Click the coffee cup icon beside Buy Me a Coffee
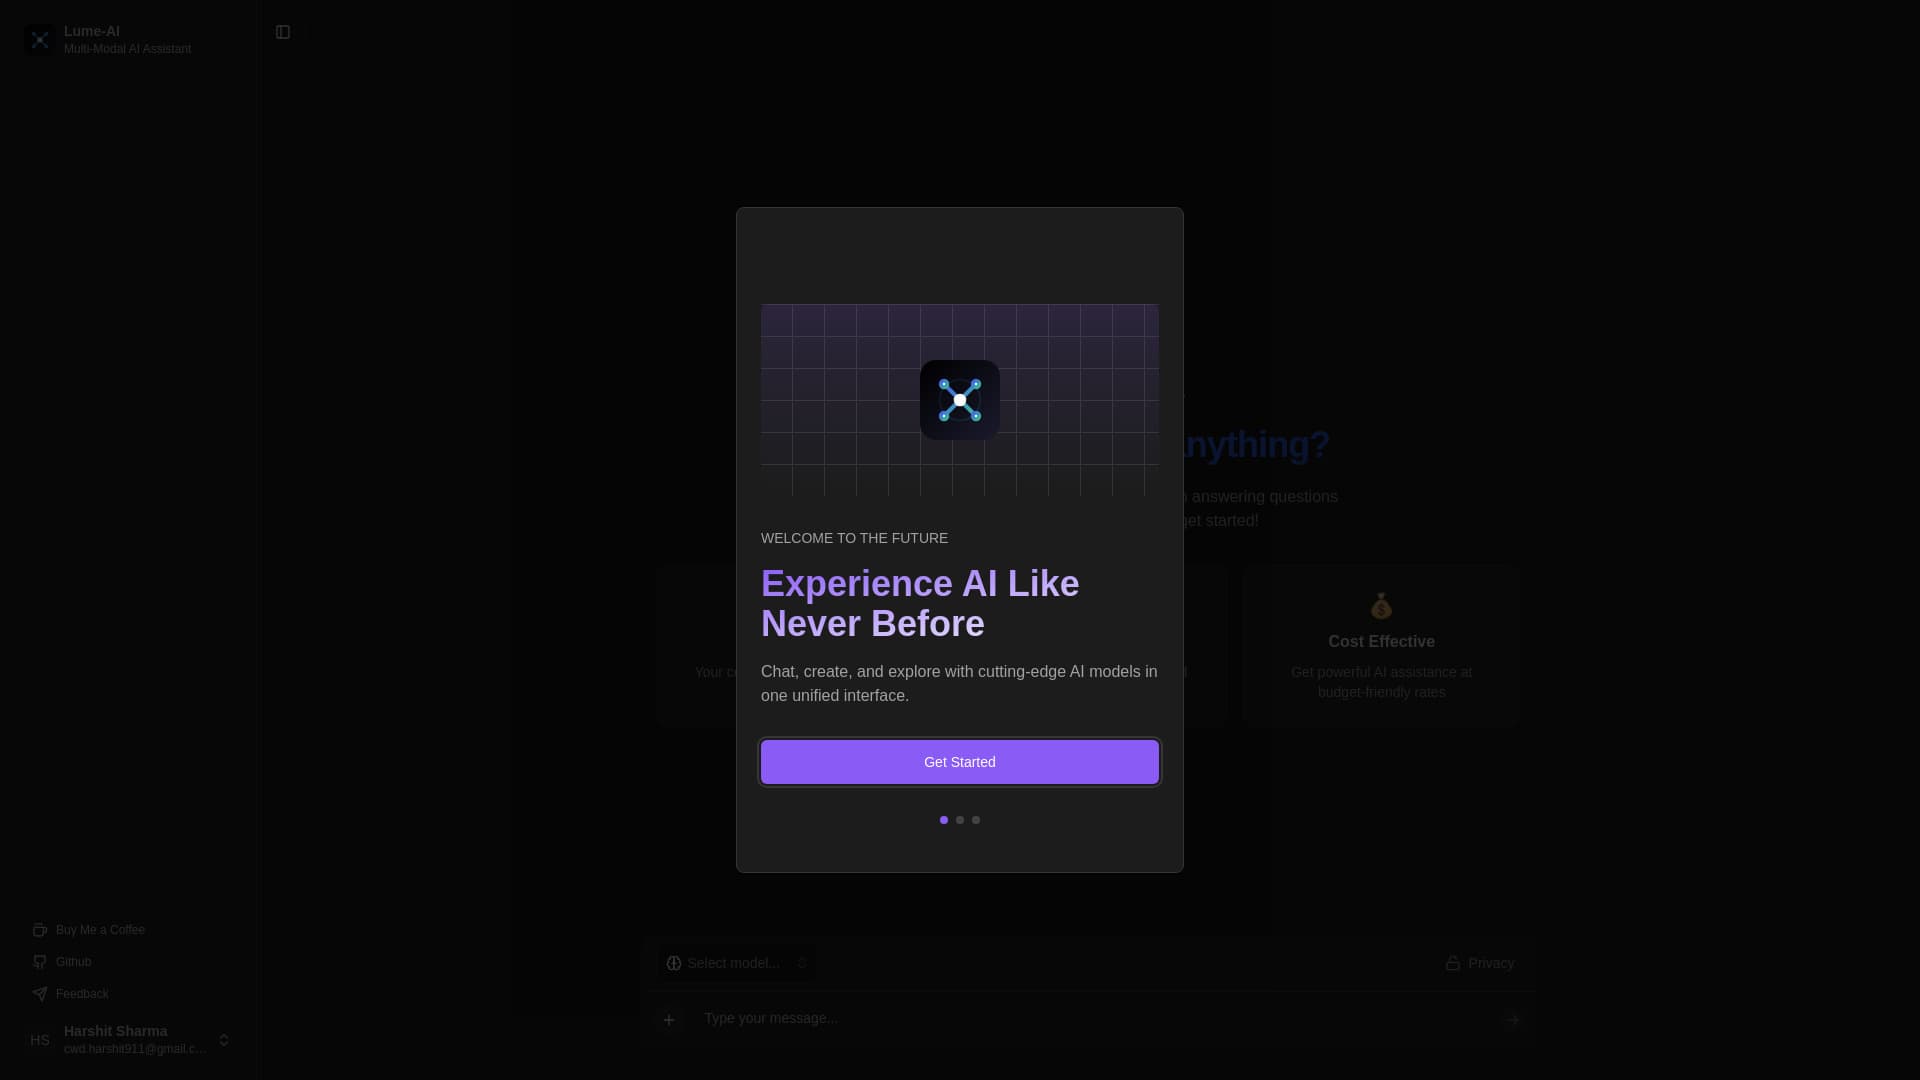 [40, 930]
